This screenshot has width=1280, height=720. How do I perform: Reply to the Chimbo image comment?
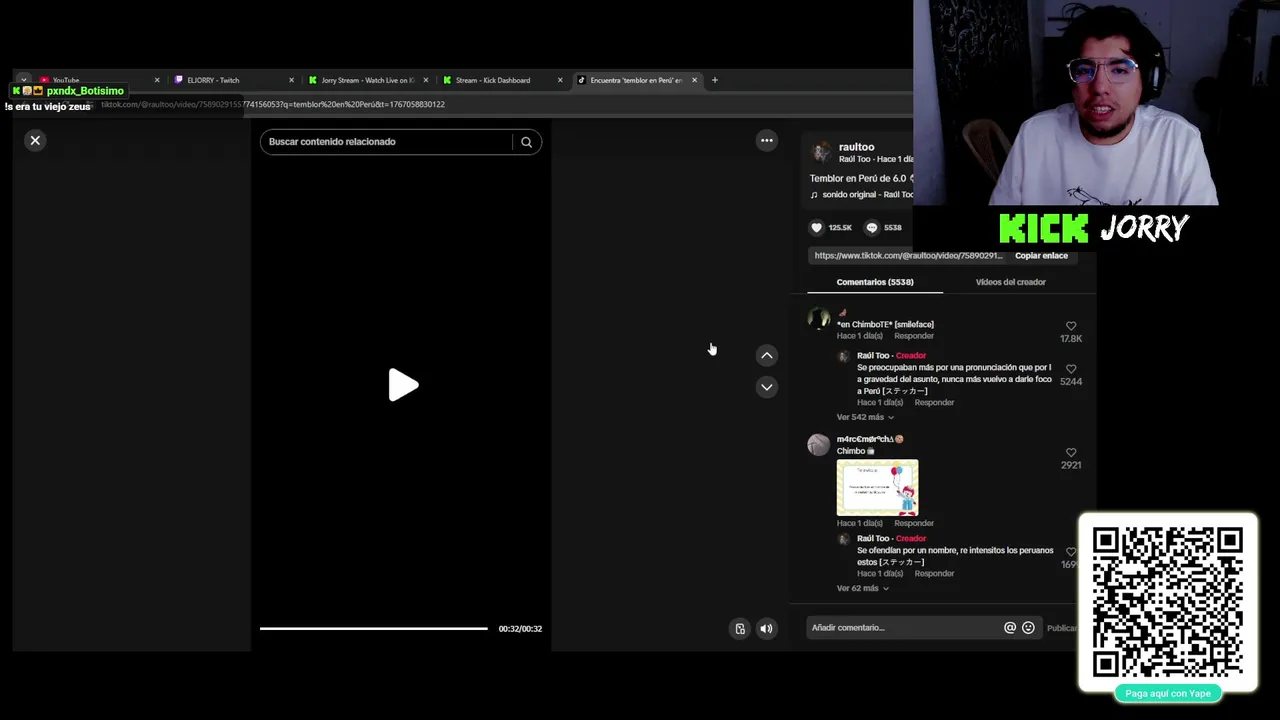click(x=914, y=523)
